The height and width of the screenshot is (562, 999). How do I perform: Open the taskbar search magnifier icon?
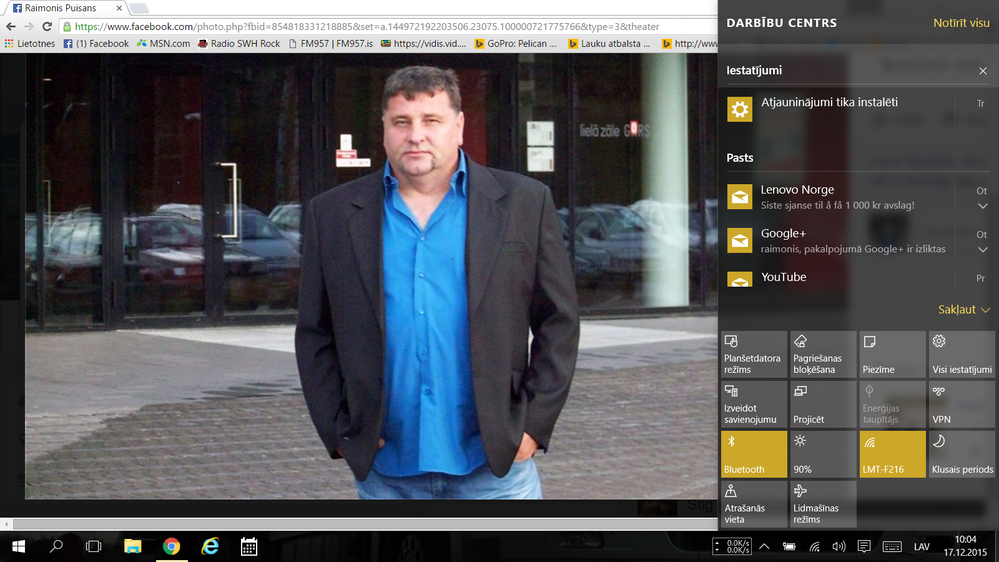pyautogui.click(x=56, y=546)
